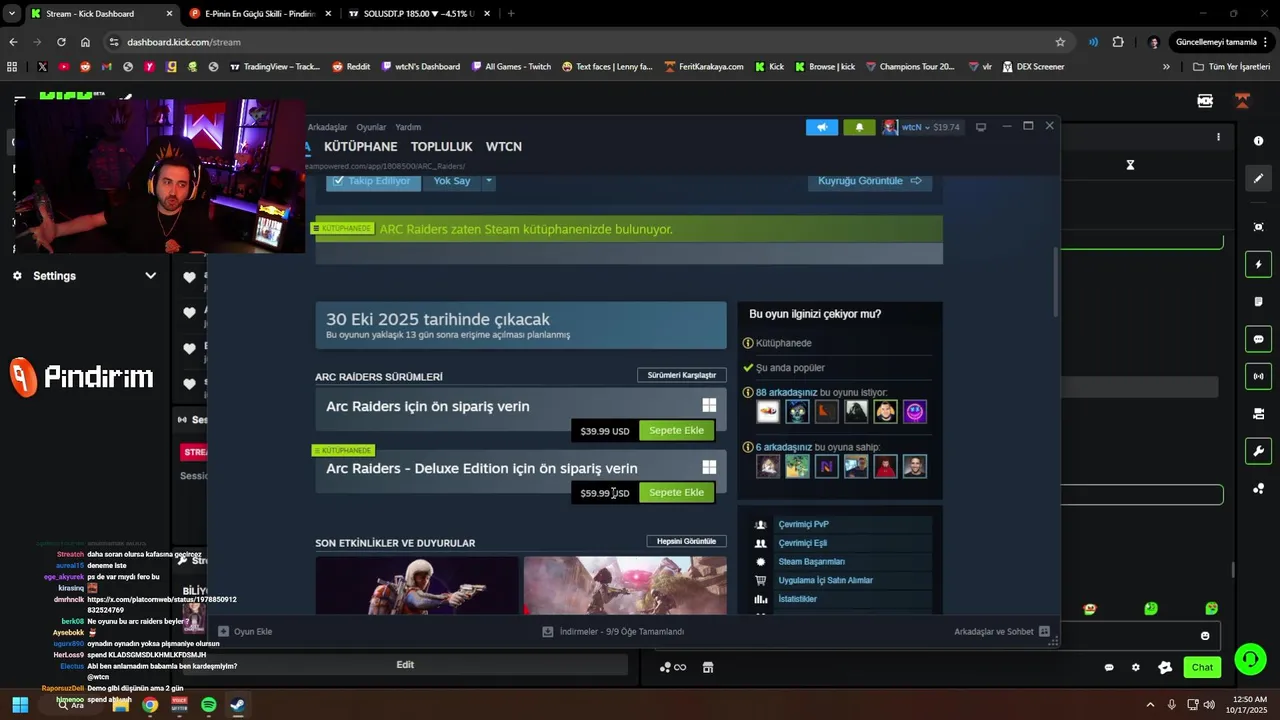Show hidden system tray icons
Screen dimensions: 1280x720
click(x=1150, y=705)
